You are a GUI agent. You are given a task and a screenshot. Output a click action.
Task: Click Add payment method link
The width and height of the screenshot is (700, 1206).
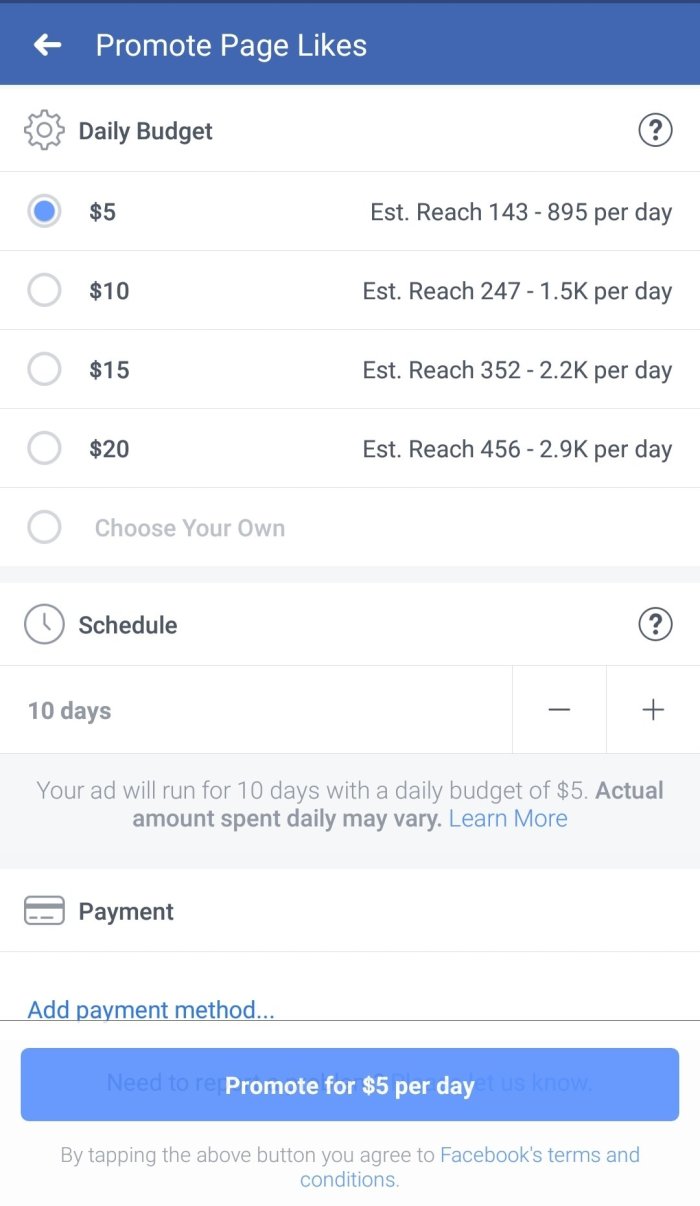tap(151, 1009)
